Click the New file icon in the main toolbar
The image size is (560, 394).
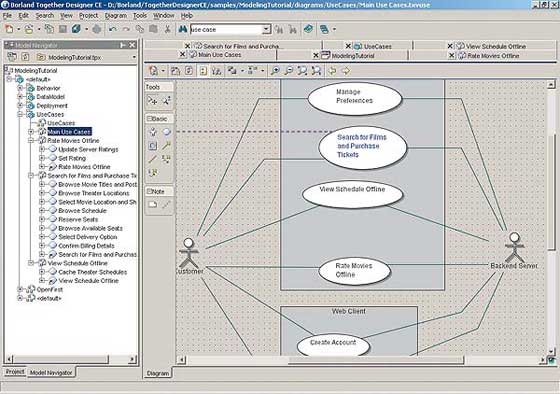point(9,29)
